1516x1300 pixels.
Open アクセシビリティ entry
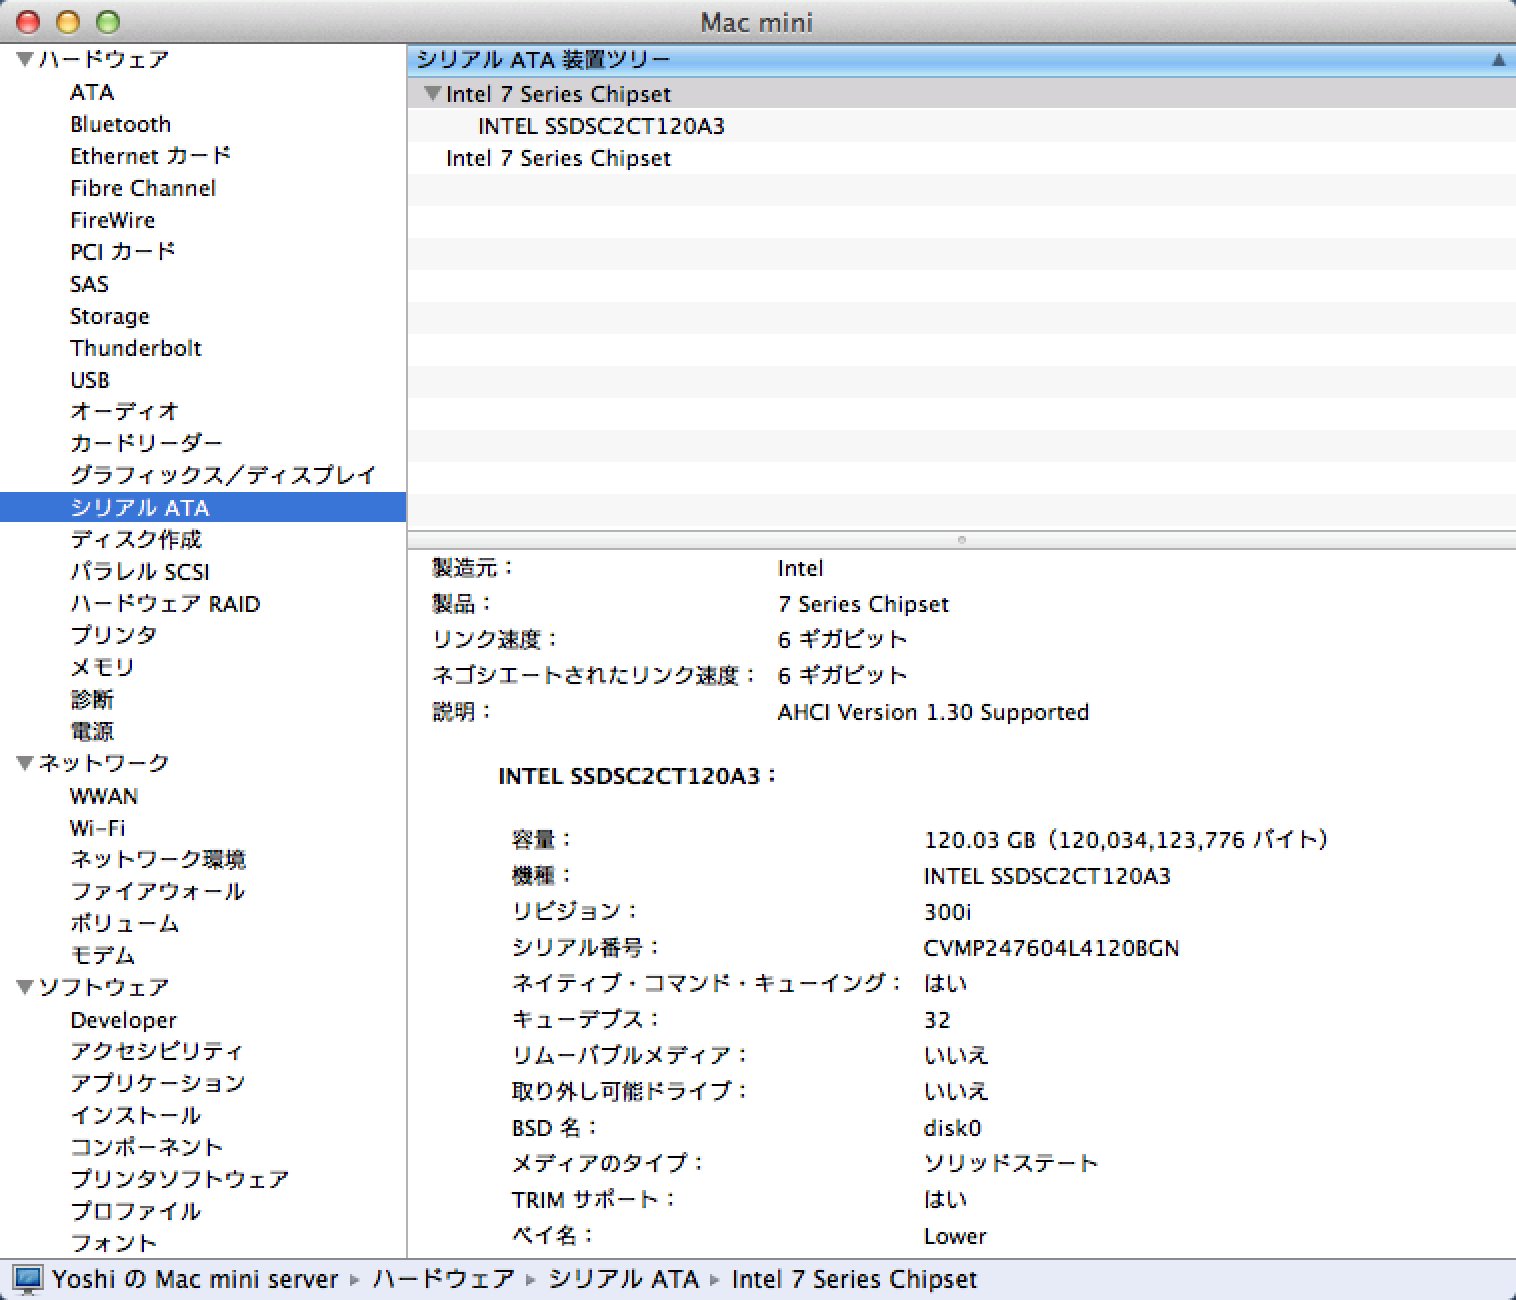tap(157, 1051)
